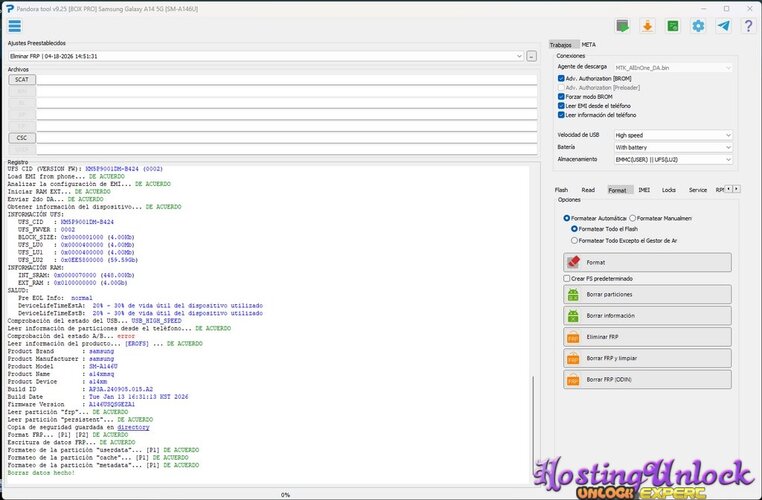Click the CSC file button

click(22, 138)
